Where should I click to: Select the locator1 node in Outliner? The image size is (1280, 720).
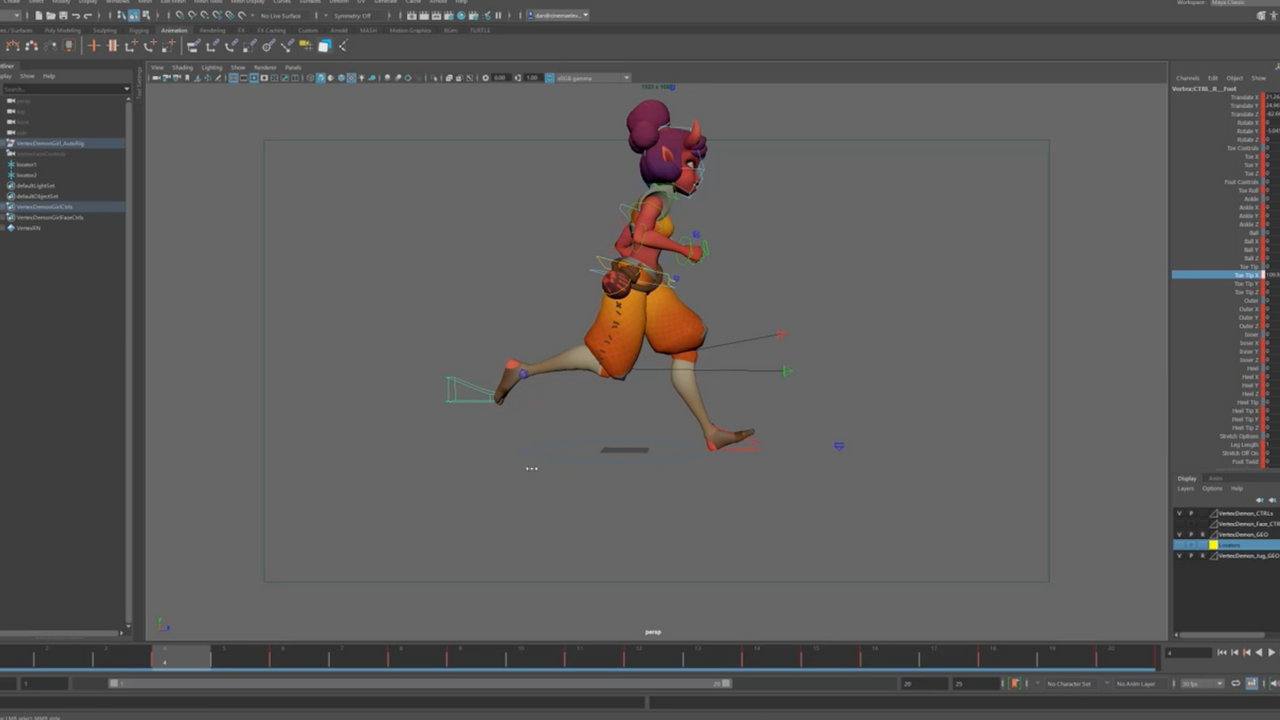click(27, 164)
